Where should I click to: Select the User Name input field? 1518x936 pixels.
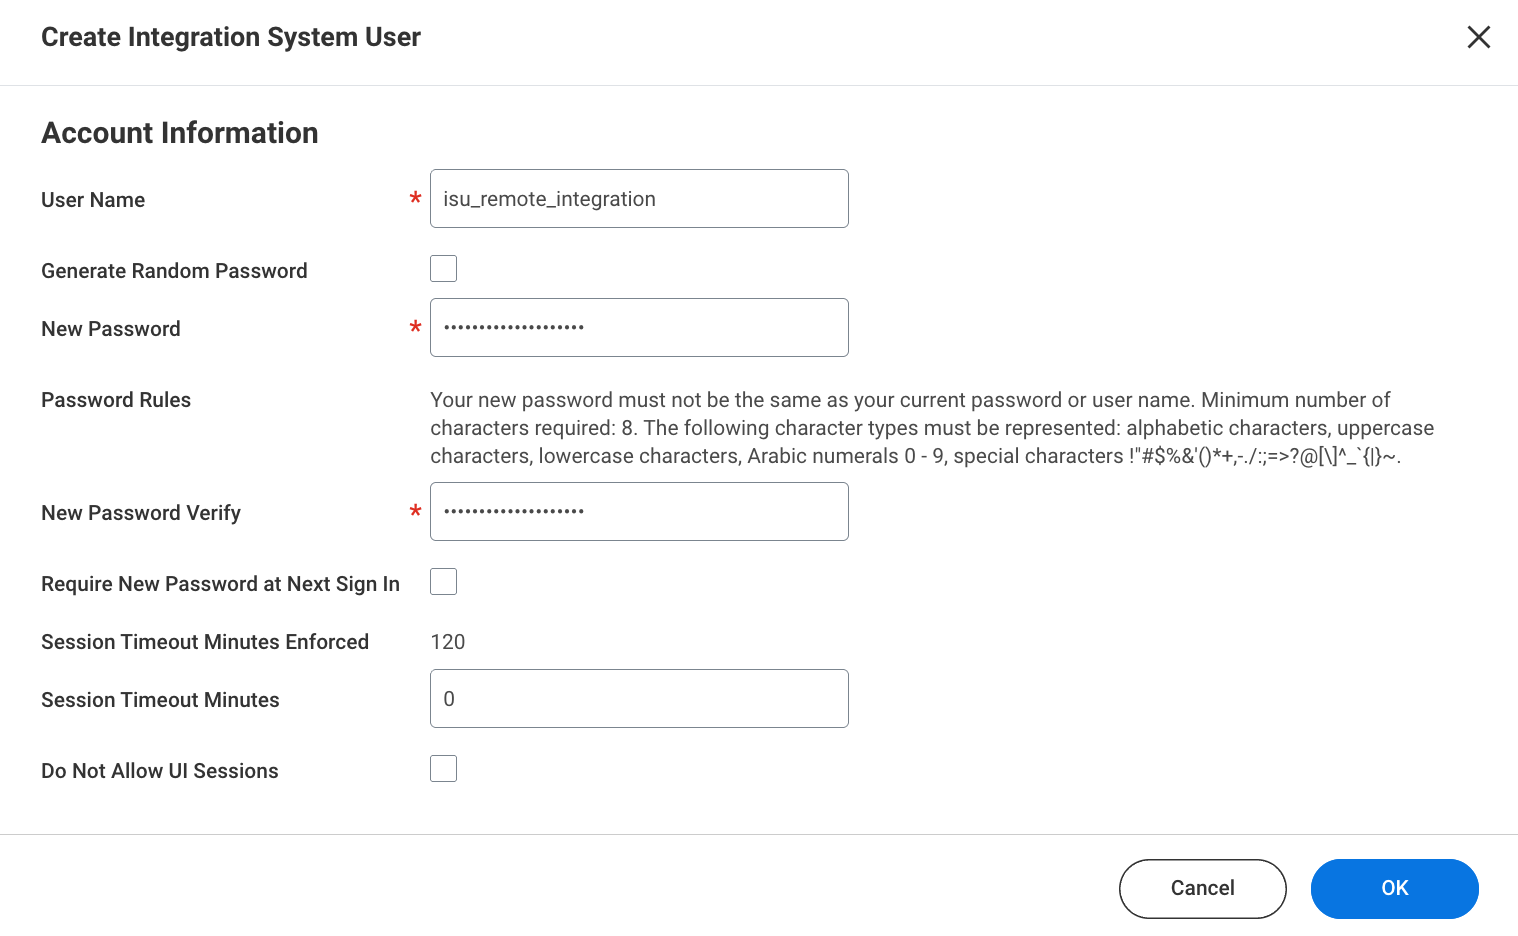point(639,198)
